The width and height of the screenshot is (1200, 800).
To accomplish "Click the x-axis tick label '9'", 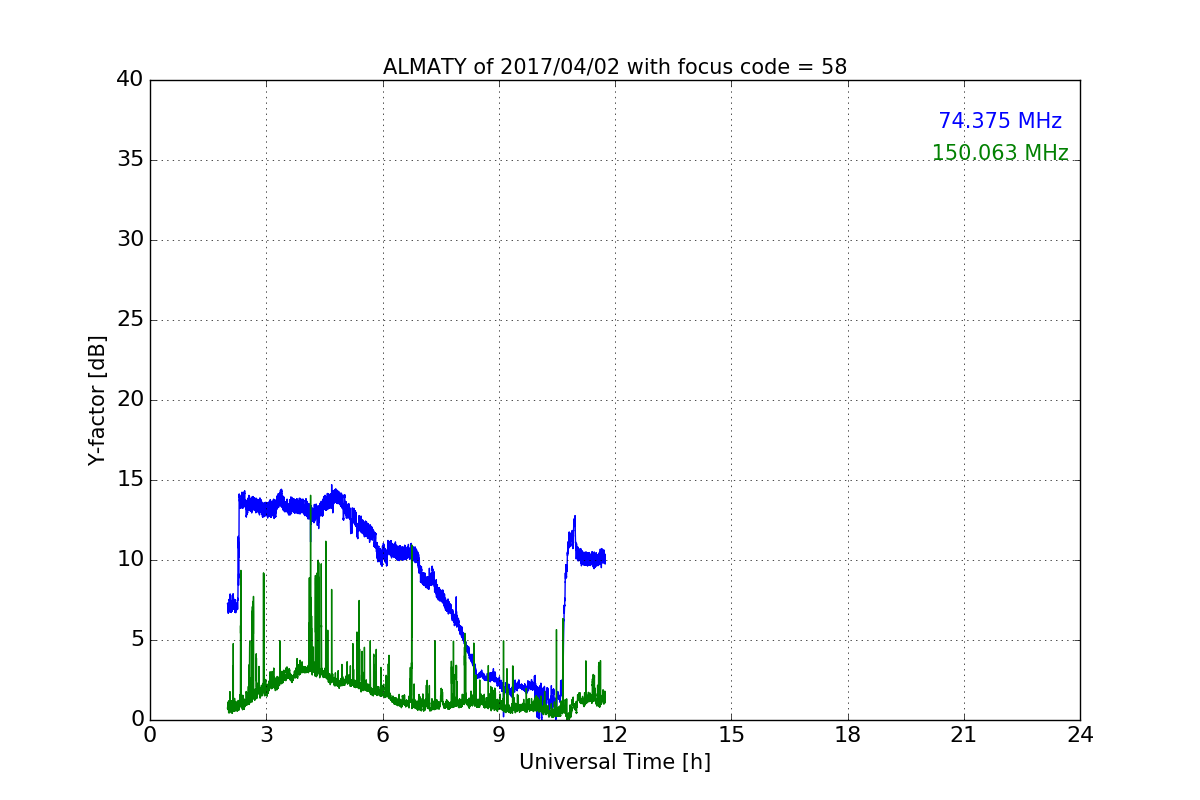I will [x=499, y=735].
